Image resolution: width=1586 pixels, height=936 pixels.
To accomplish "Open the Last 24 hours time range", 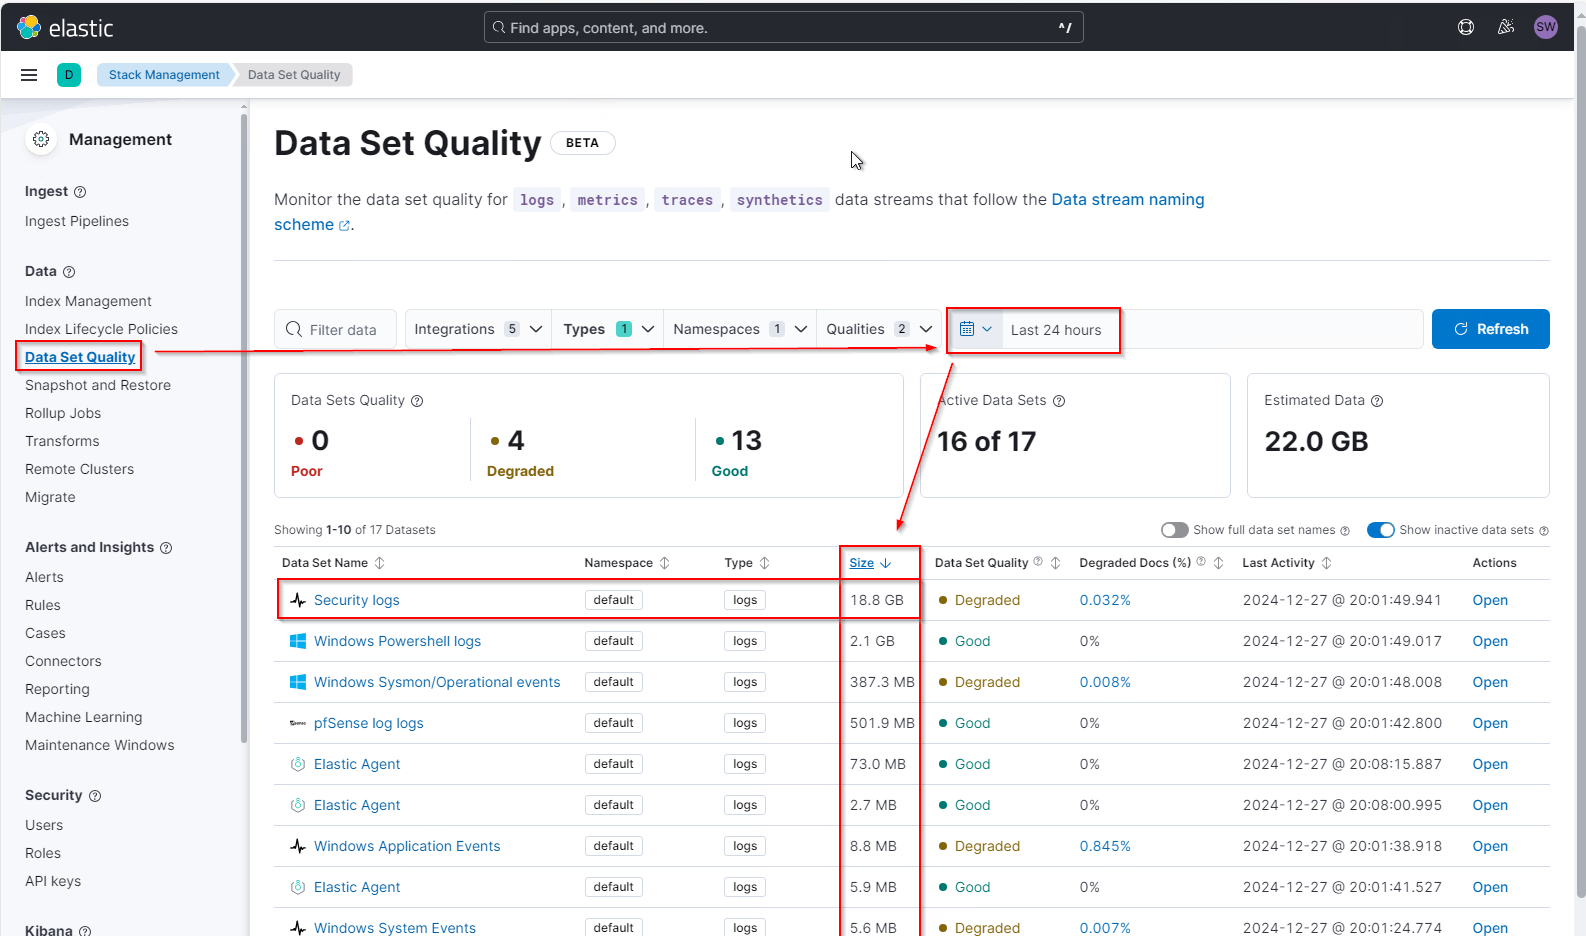I will (x=1056, y=330).
